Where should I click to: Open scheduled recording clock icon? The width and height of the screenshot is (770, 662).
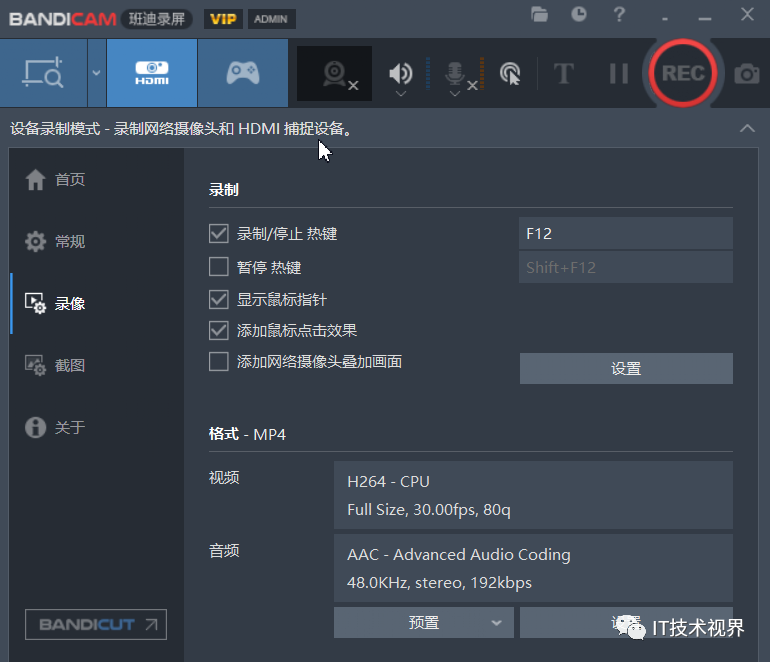click(579, 14)
